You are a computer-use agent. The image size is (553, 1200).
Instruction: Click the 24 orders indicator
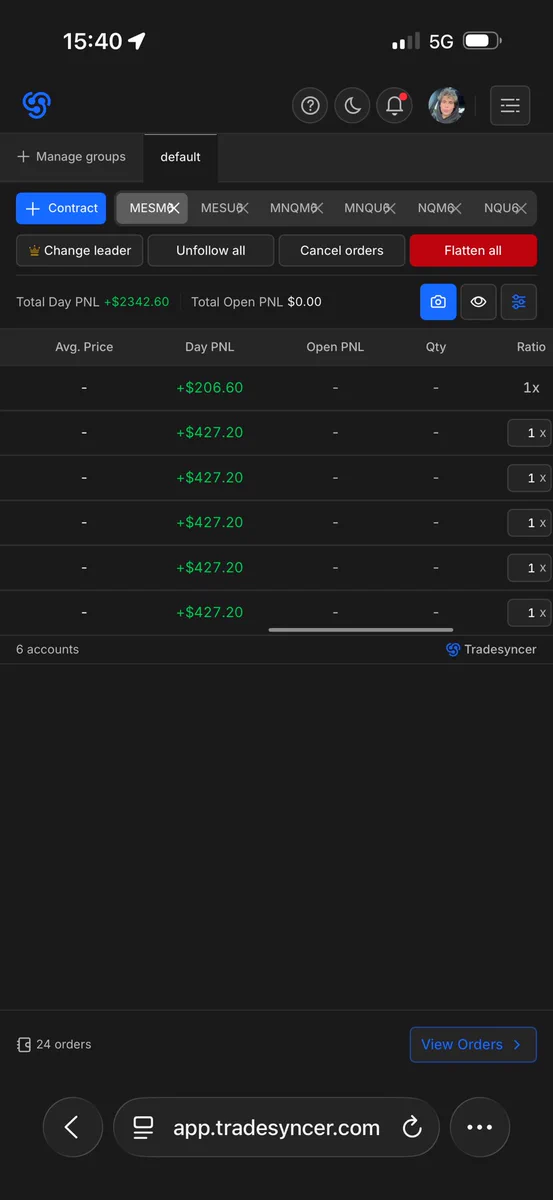[x=54, y=1044]
